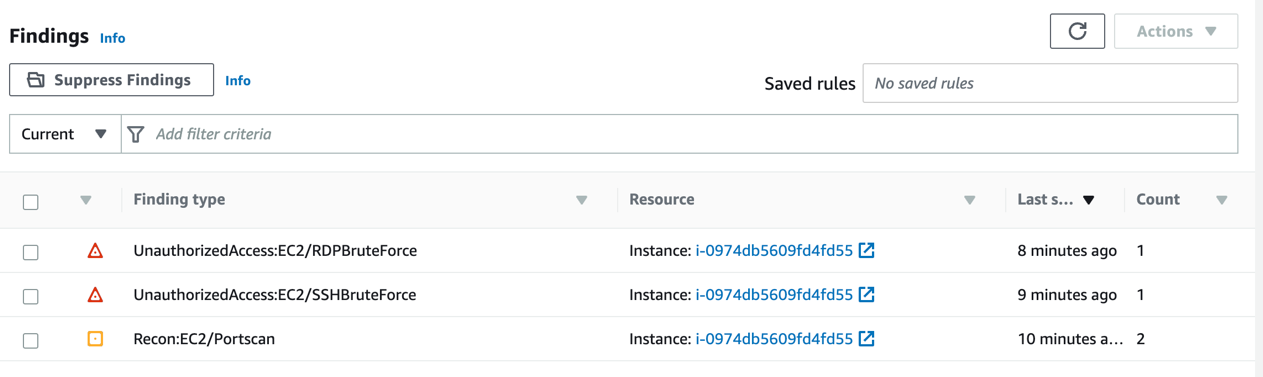This screenshot has width=1263, height=377.
Task: Sort by the Last seen column
Action: point(1056,199)
